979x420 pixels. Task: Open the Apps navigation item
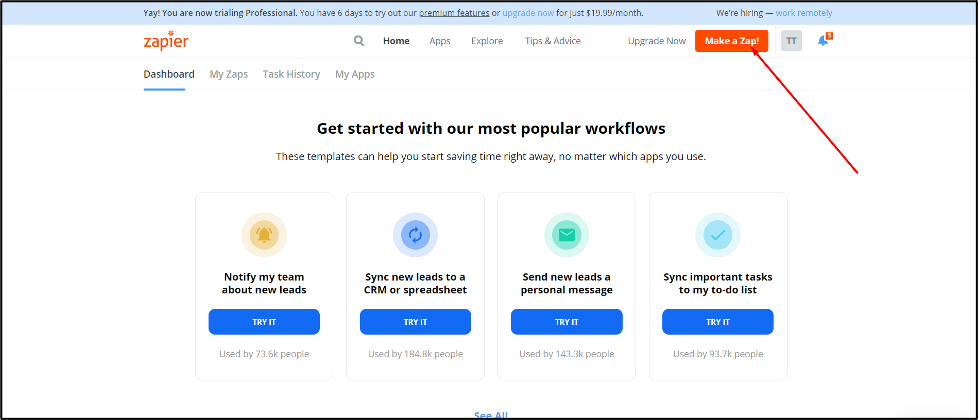point(440,41)
